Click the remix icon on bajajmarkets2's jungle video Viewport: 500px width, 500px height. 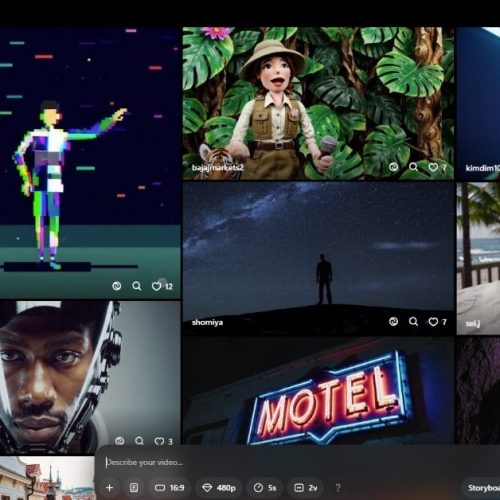click(x=393, y=167)
